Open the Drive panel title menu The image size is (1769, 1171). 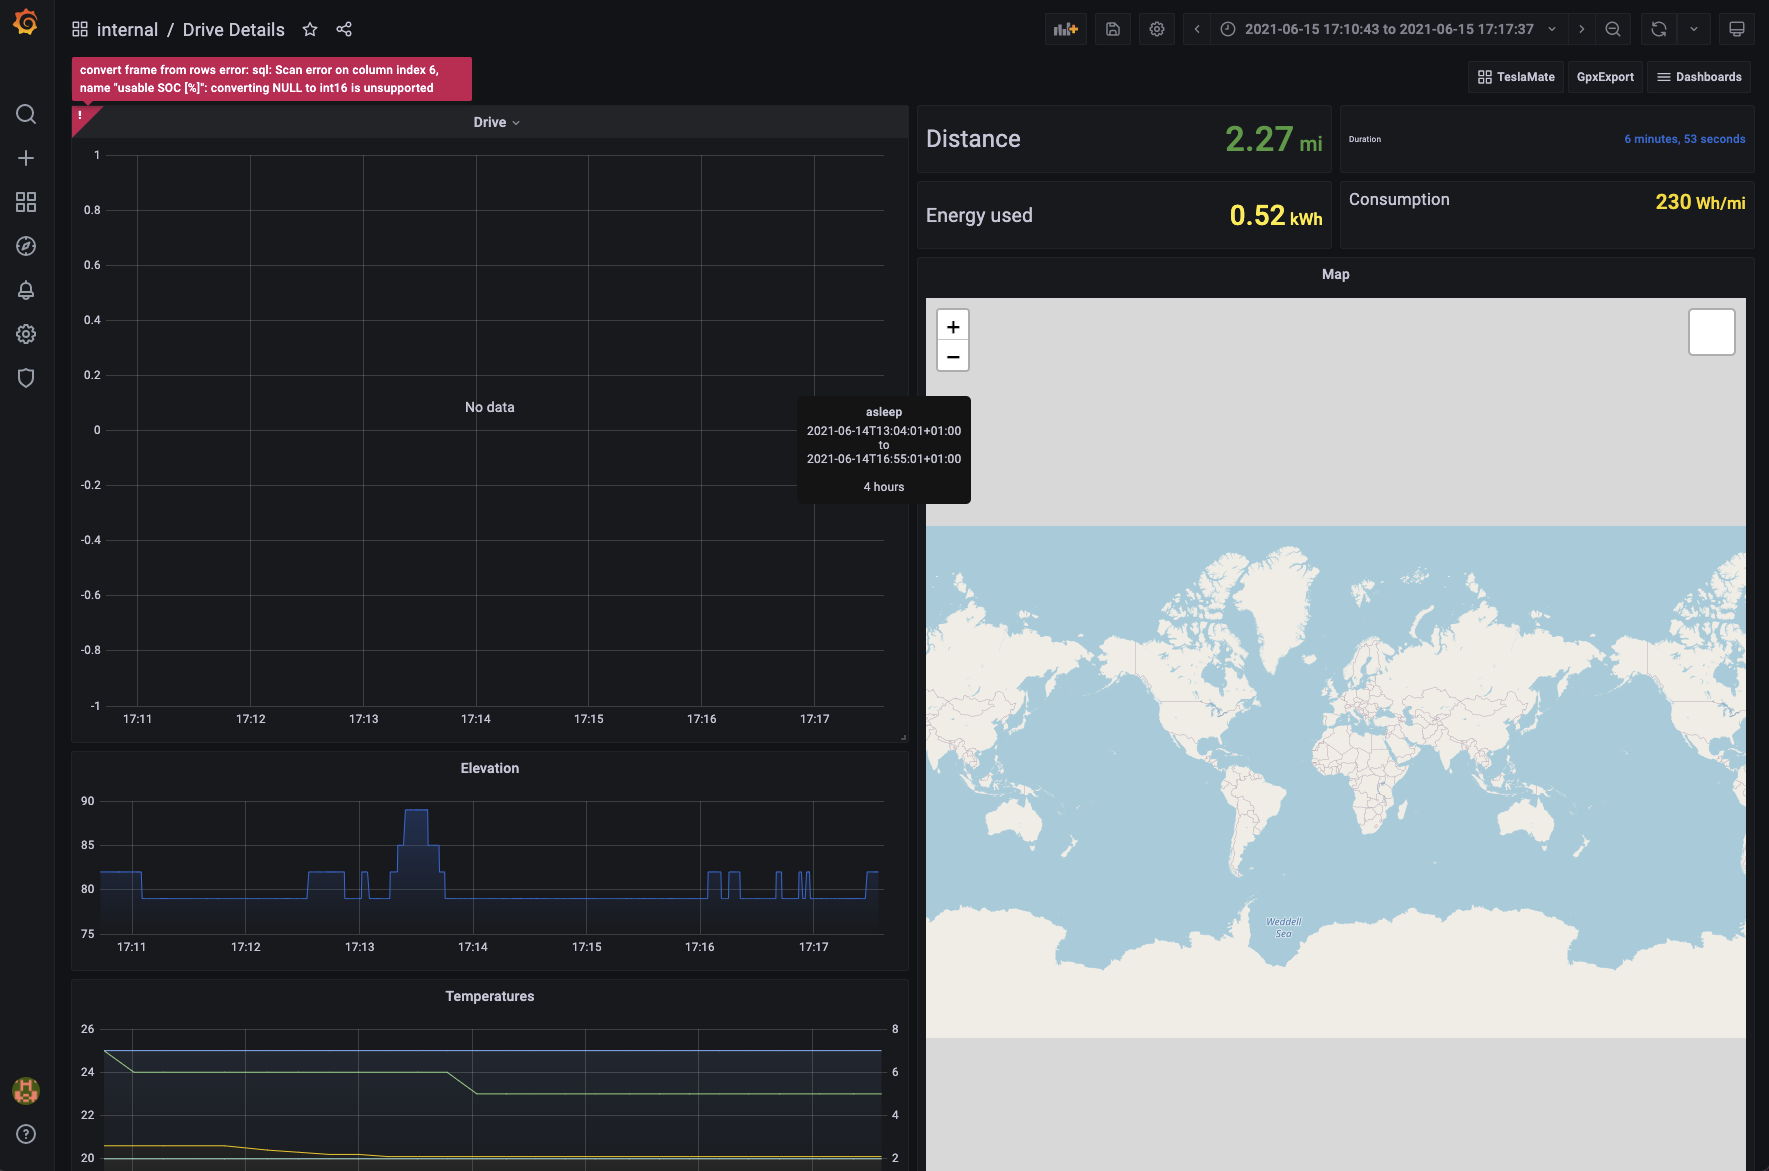(496, 121)
